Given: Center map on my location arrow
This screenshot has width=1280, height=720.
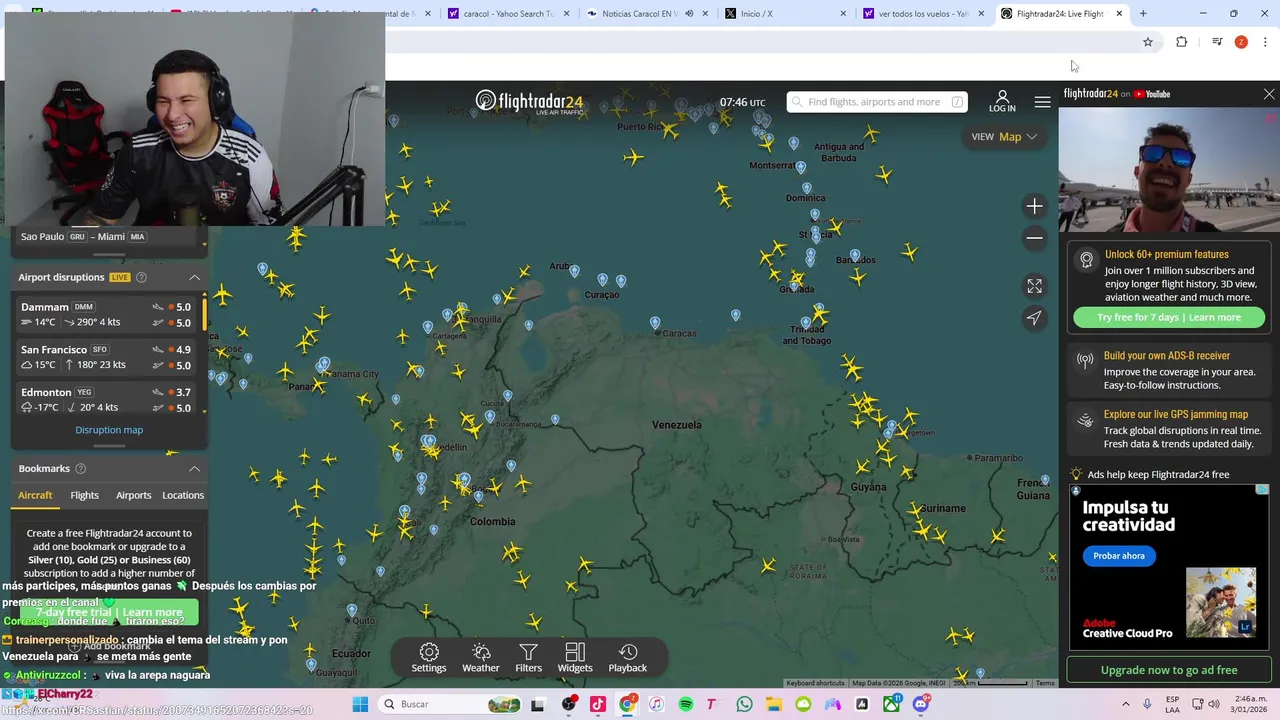Looking at the screenshot, I should click(1034, 318).
